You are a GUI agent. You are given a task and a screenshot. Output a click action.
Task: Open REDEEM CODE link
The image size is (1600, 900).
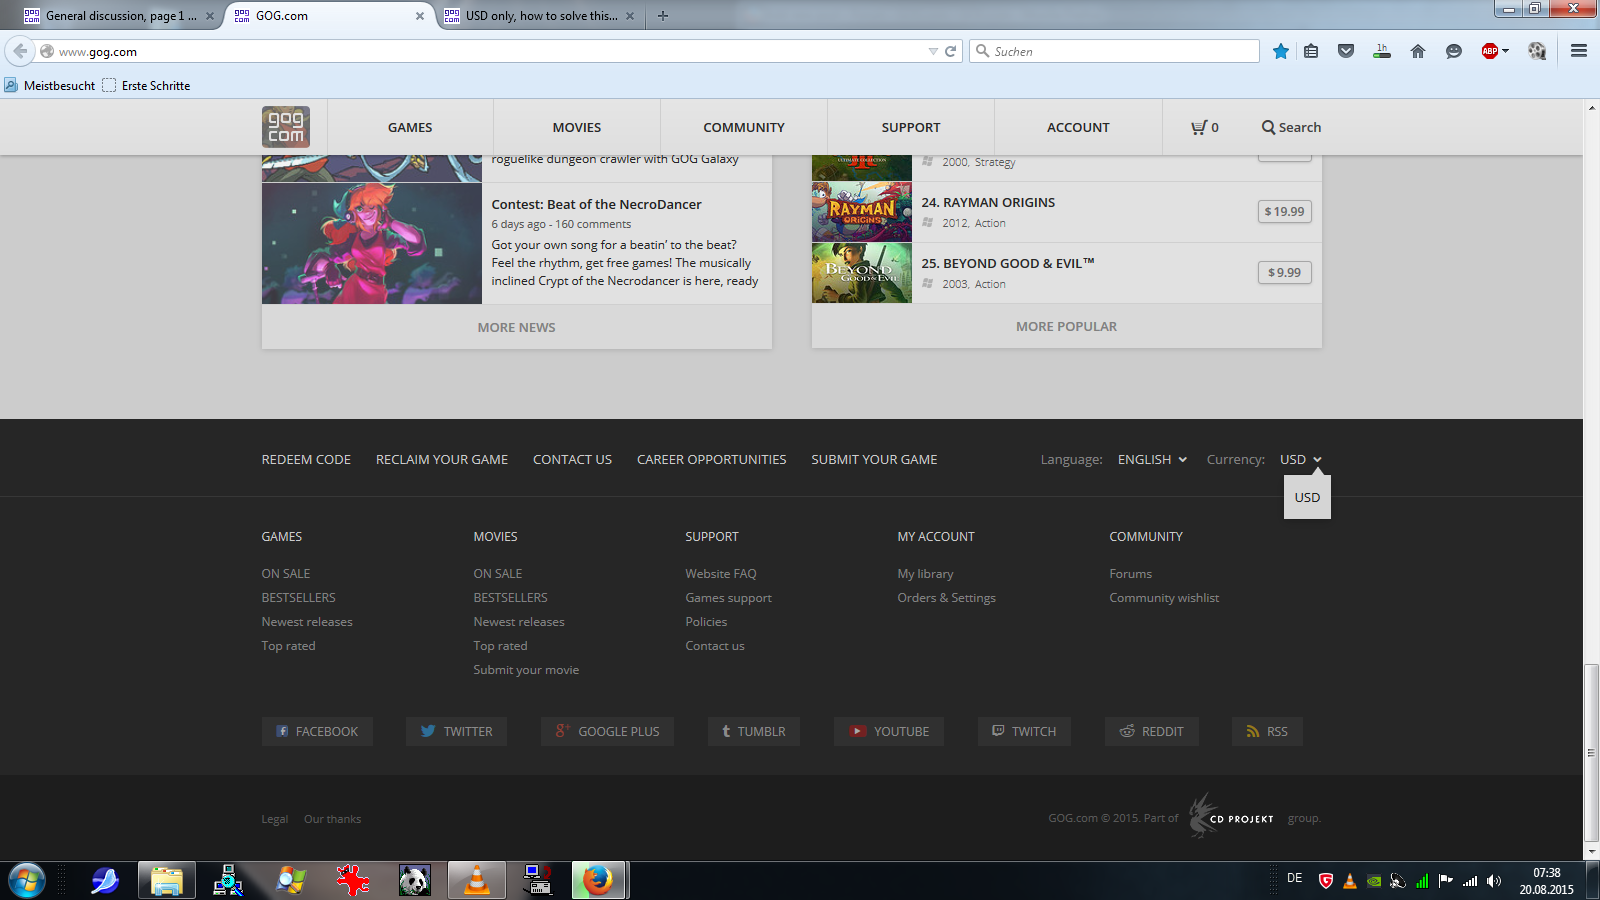pos(306,459)
